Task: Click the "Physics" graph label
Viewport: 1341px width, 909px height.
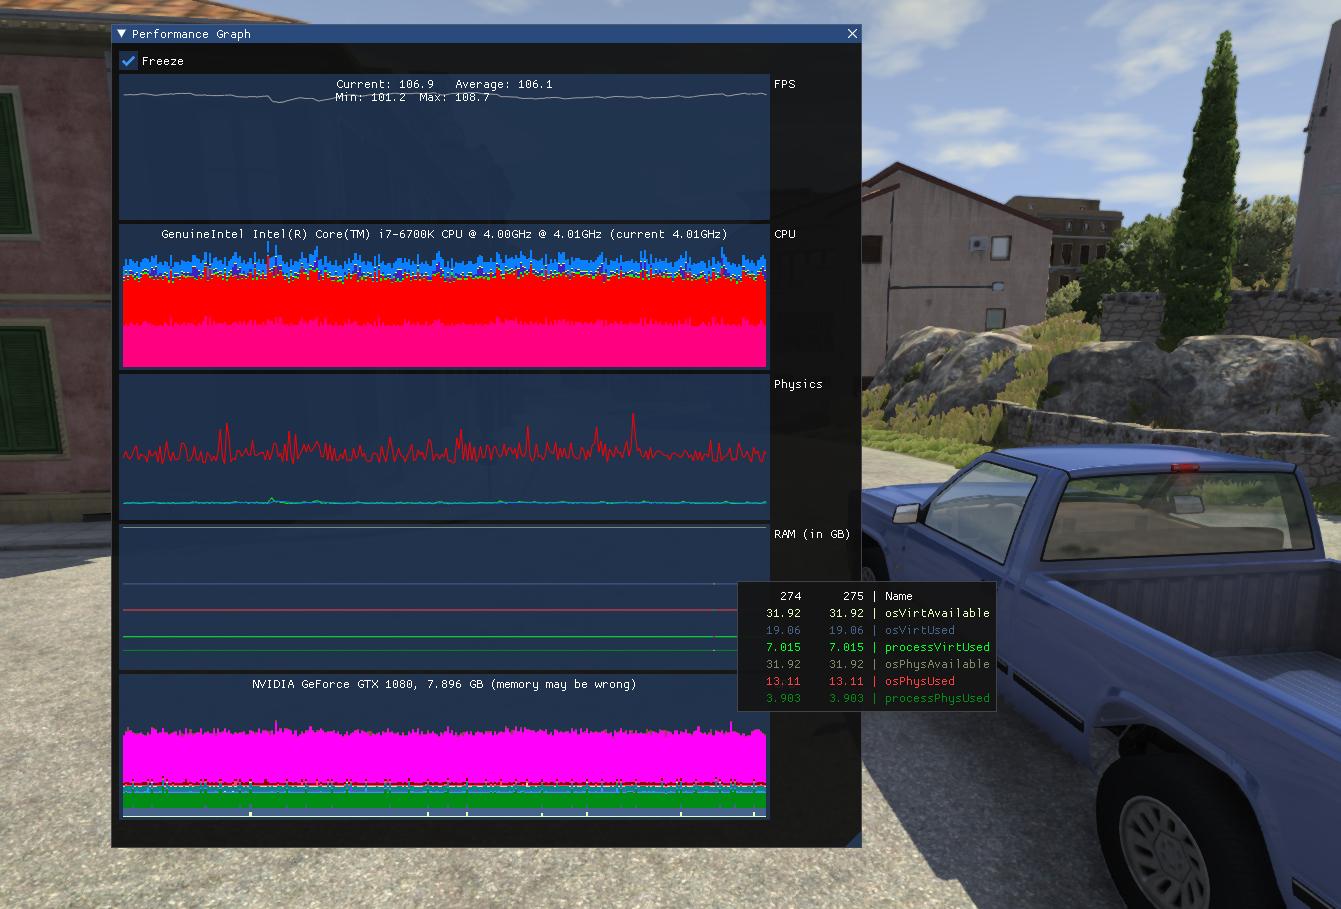Action: click(798, 384)
